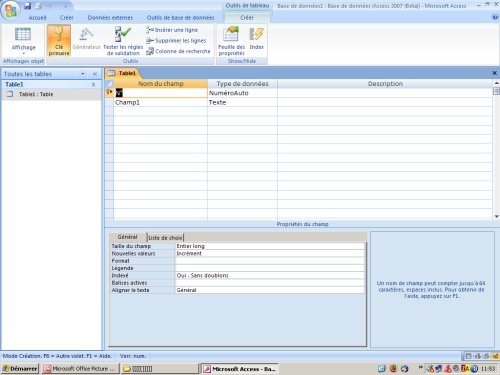Click the Aligner le texte value Général

point(270,290)
